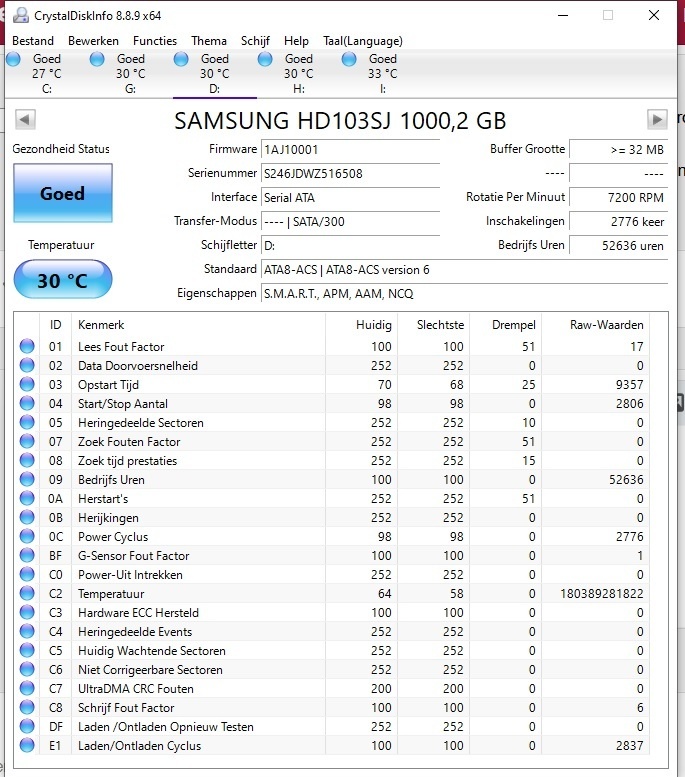Go to previous disk with left arrow
The height and width of the screenshot is (777, 685).
point(25,119)
